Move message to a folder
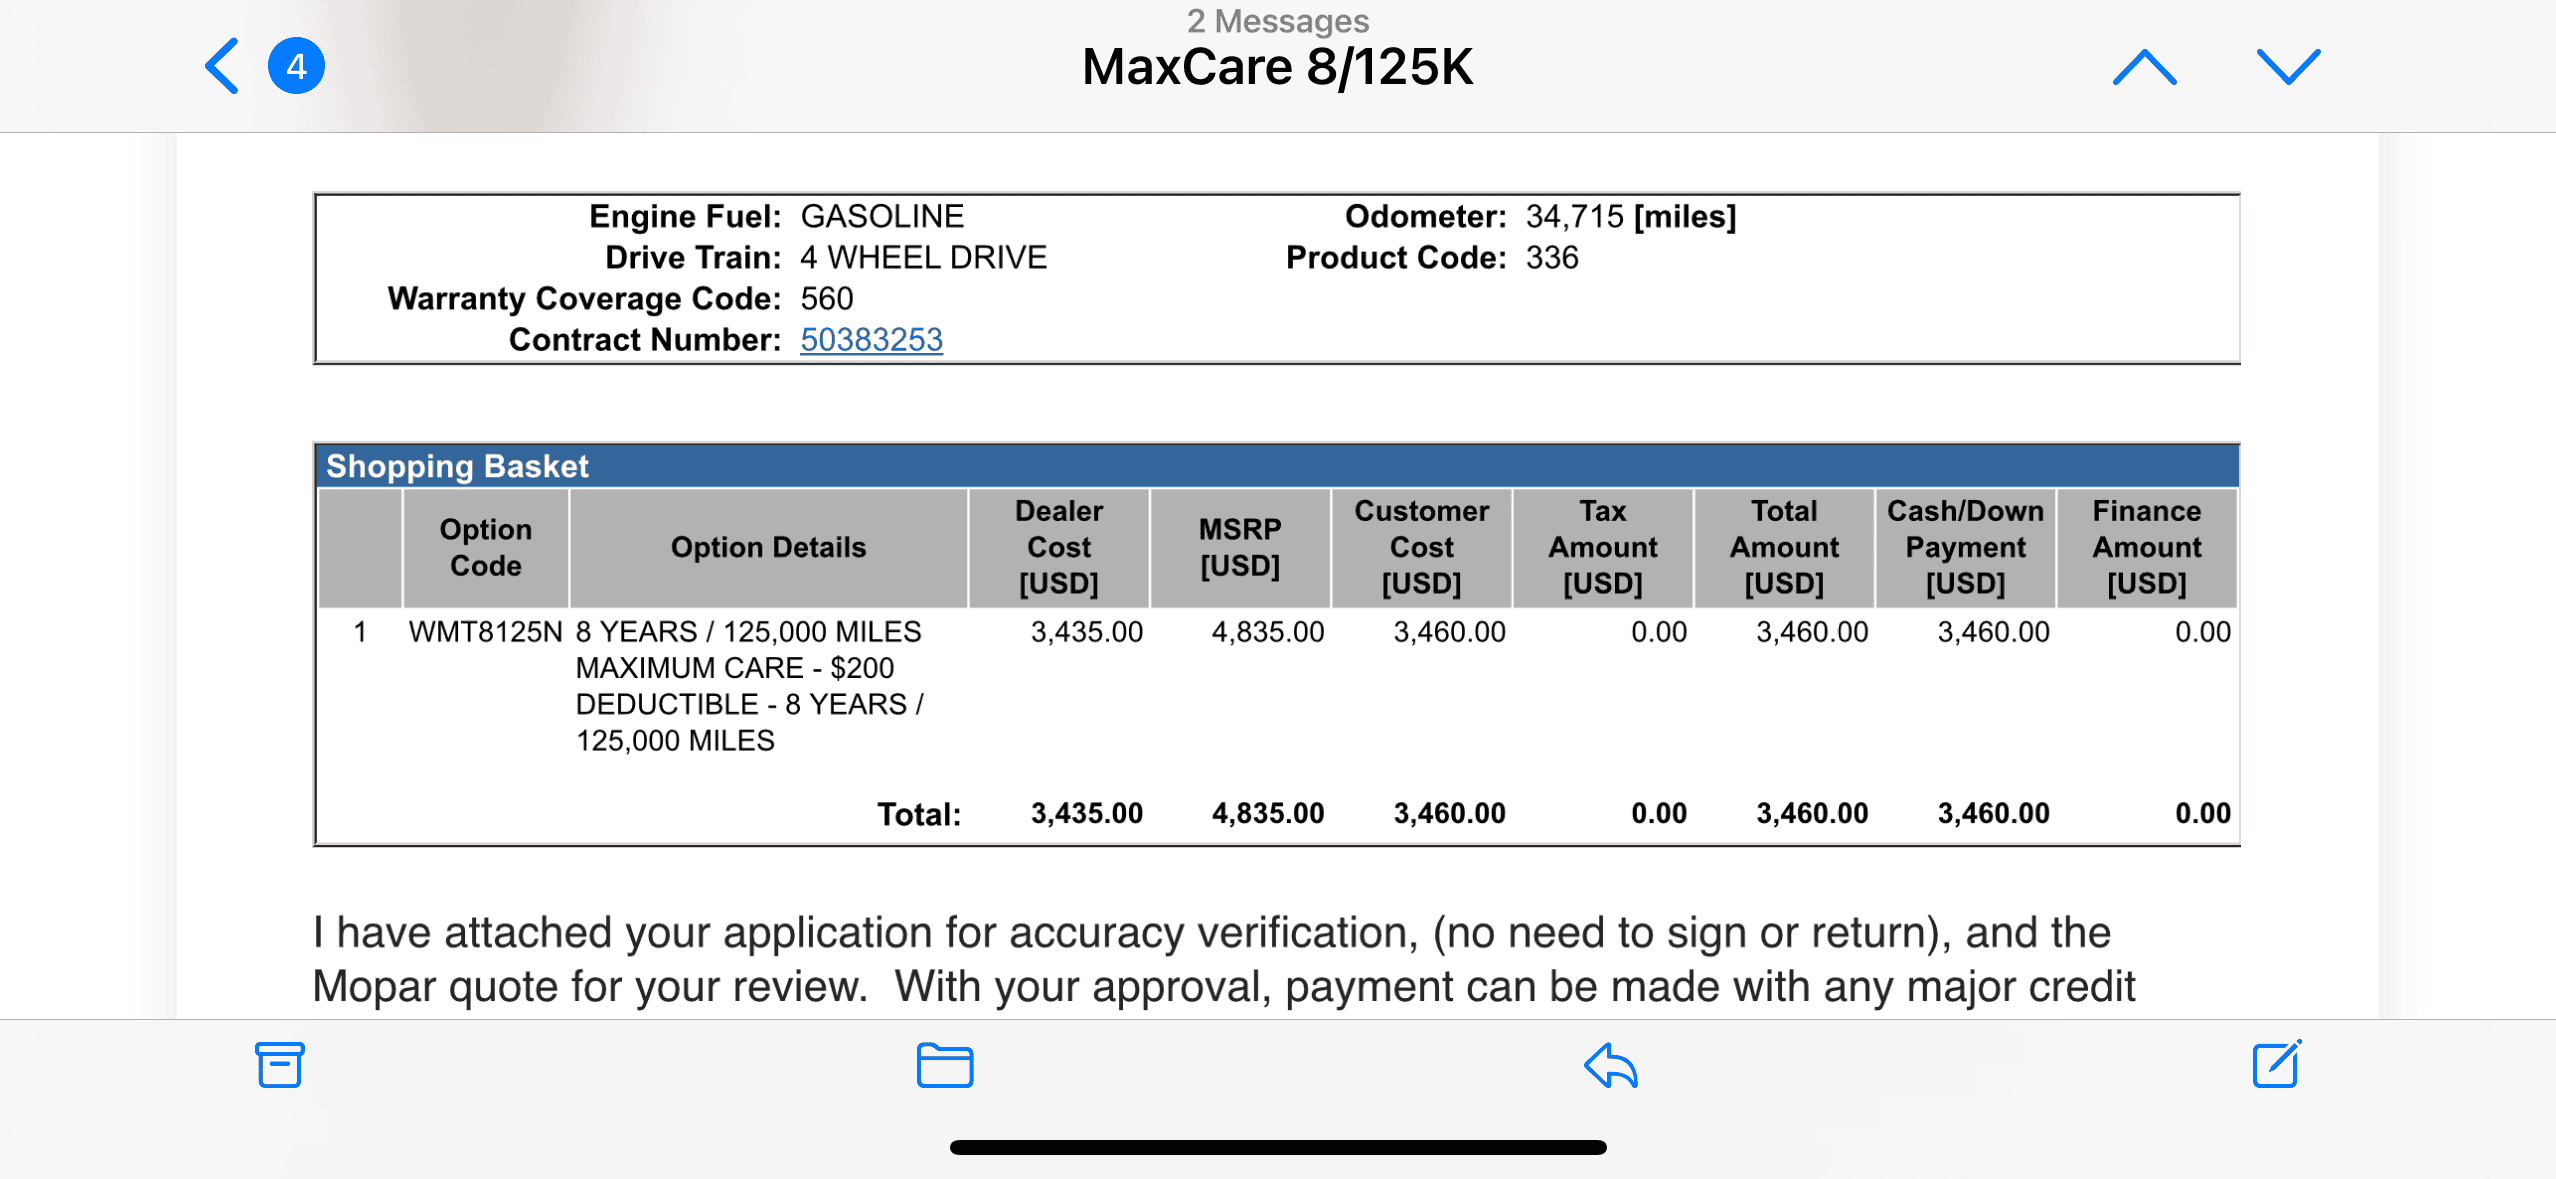 click(x=945, y=1064)
